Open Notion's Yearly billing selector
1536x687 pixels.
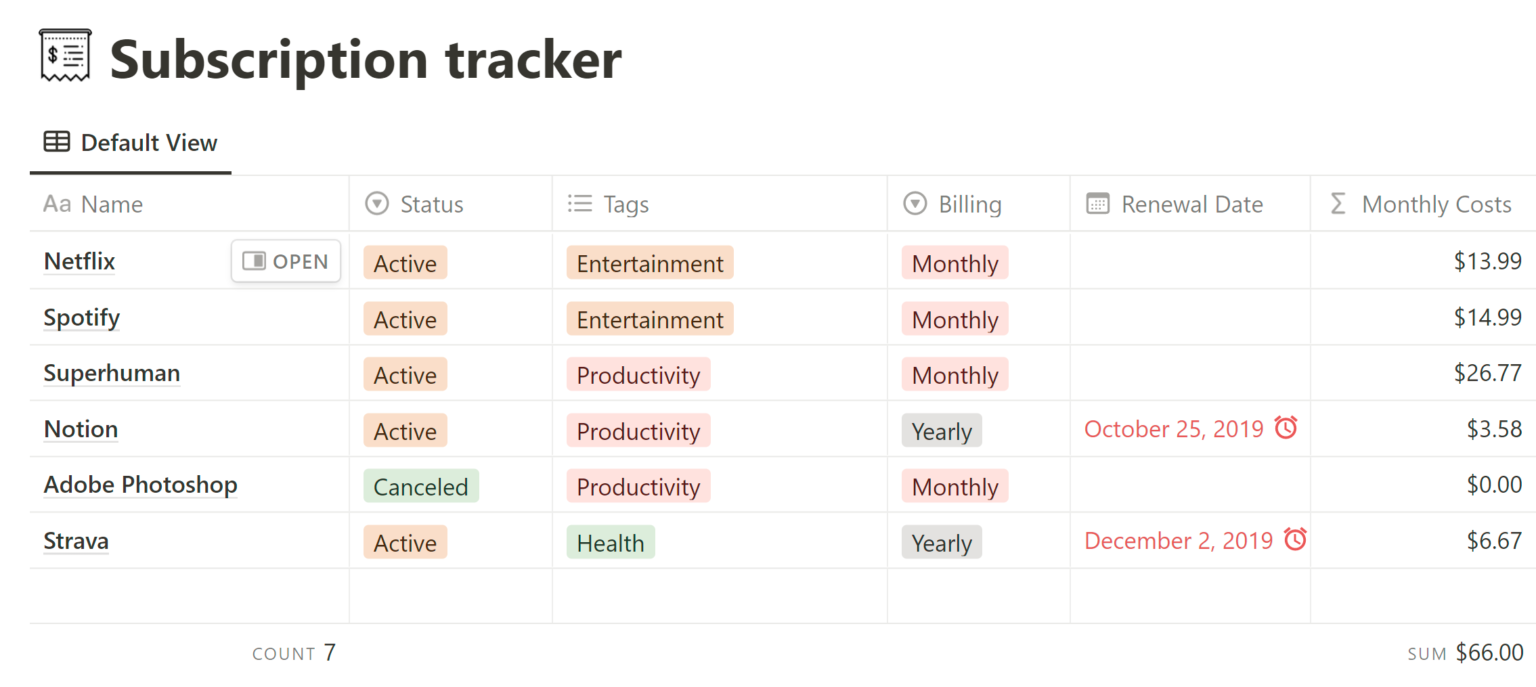click(941, 430)
